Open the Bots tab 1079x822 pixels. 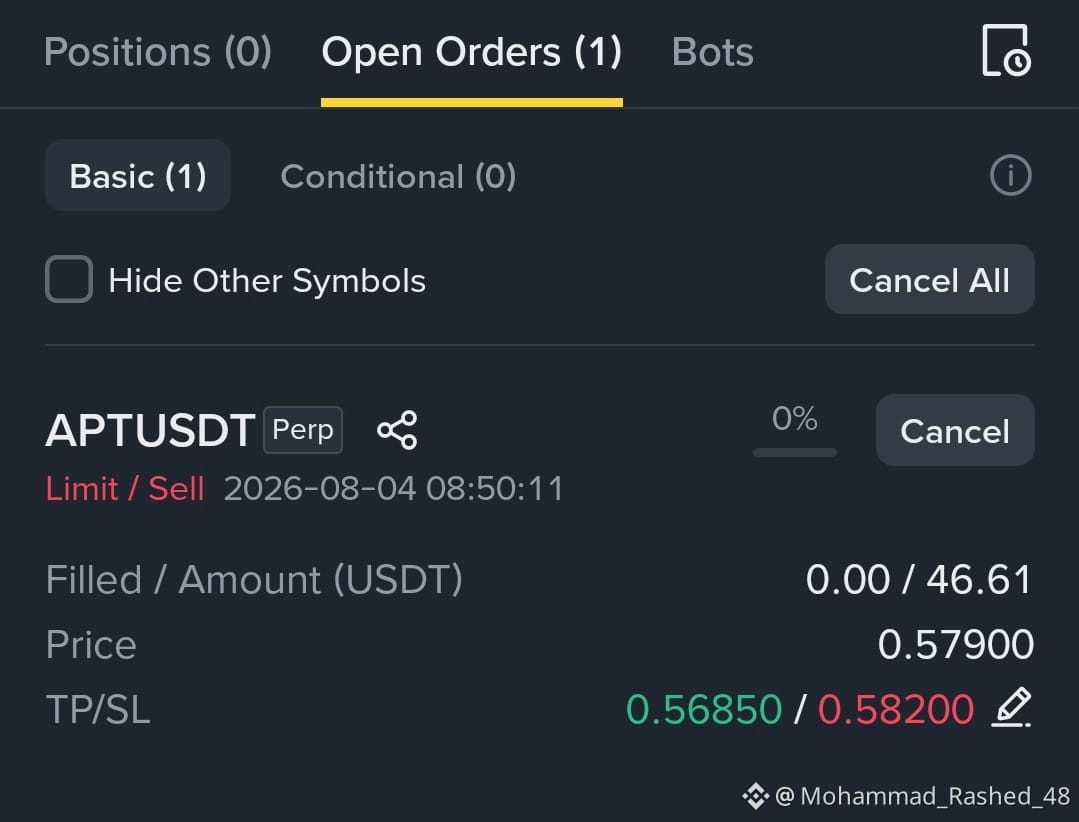712,52
